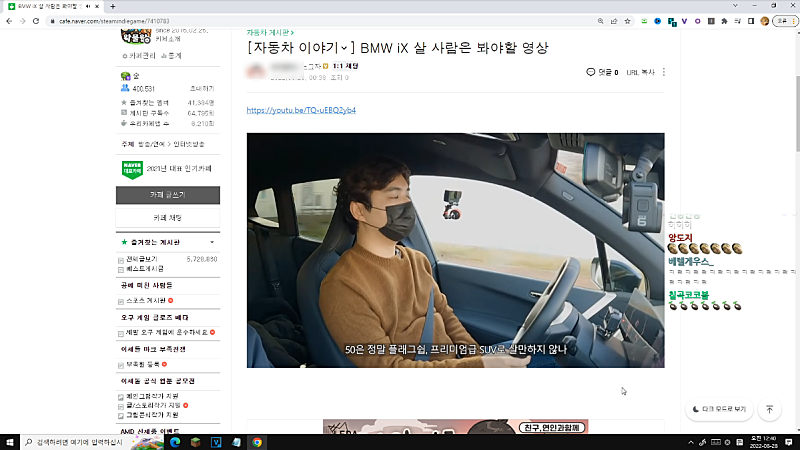Open the 베스트게시글 board
This screenshot has width=800, height=450.
pos(145,268)
